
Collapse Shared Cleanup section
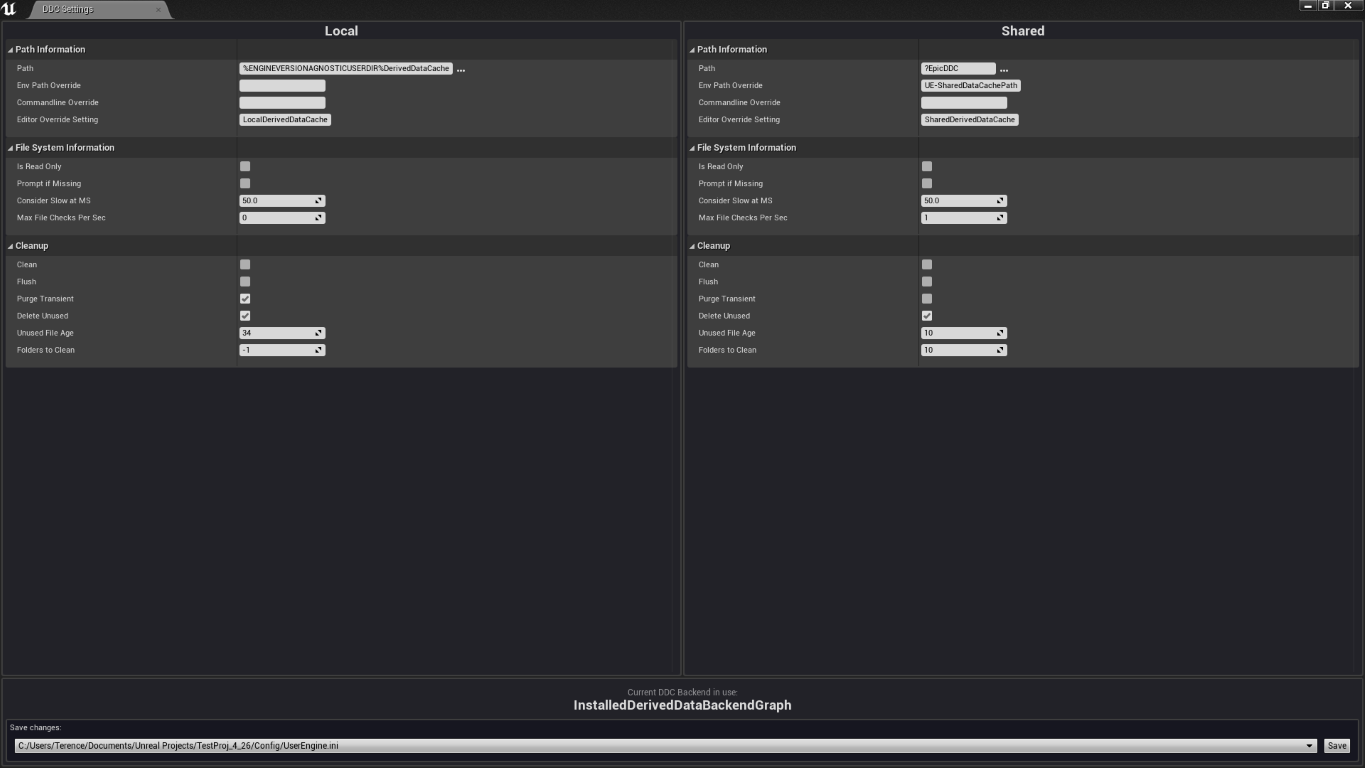tap(692, 245)
